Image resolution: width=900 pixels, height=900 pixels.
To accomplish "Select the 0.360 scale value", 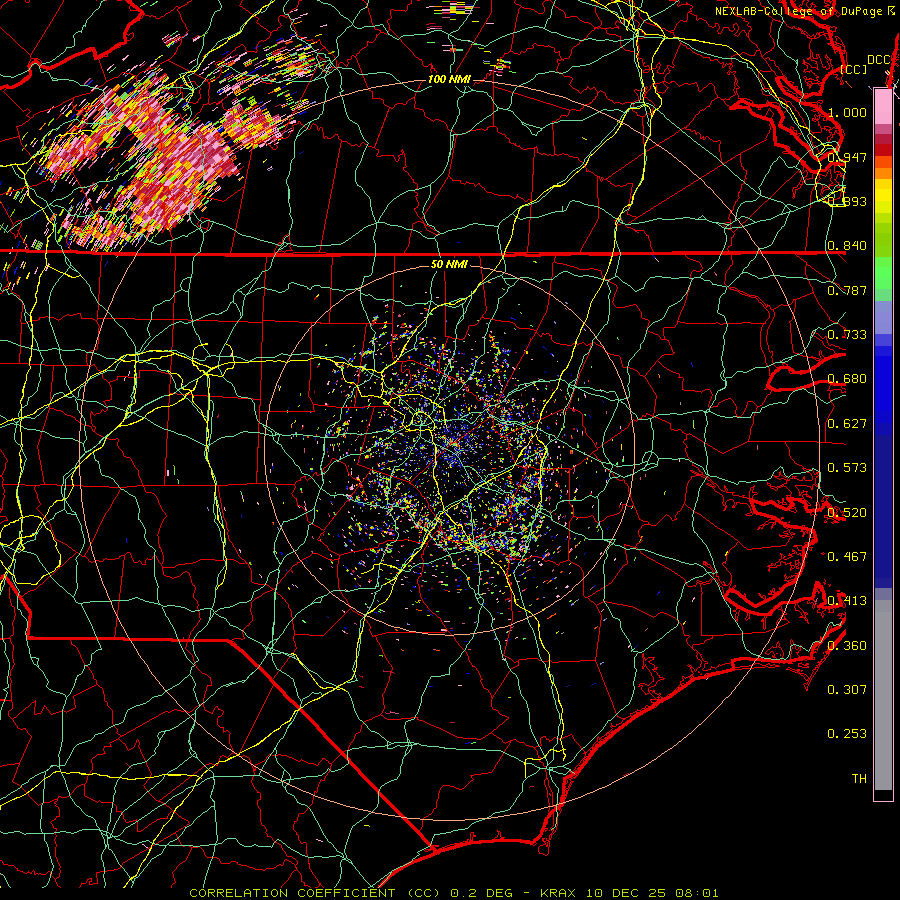I will (847, 646).
